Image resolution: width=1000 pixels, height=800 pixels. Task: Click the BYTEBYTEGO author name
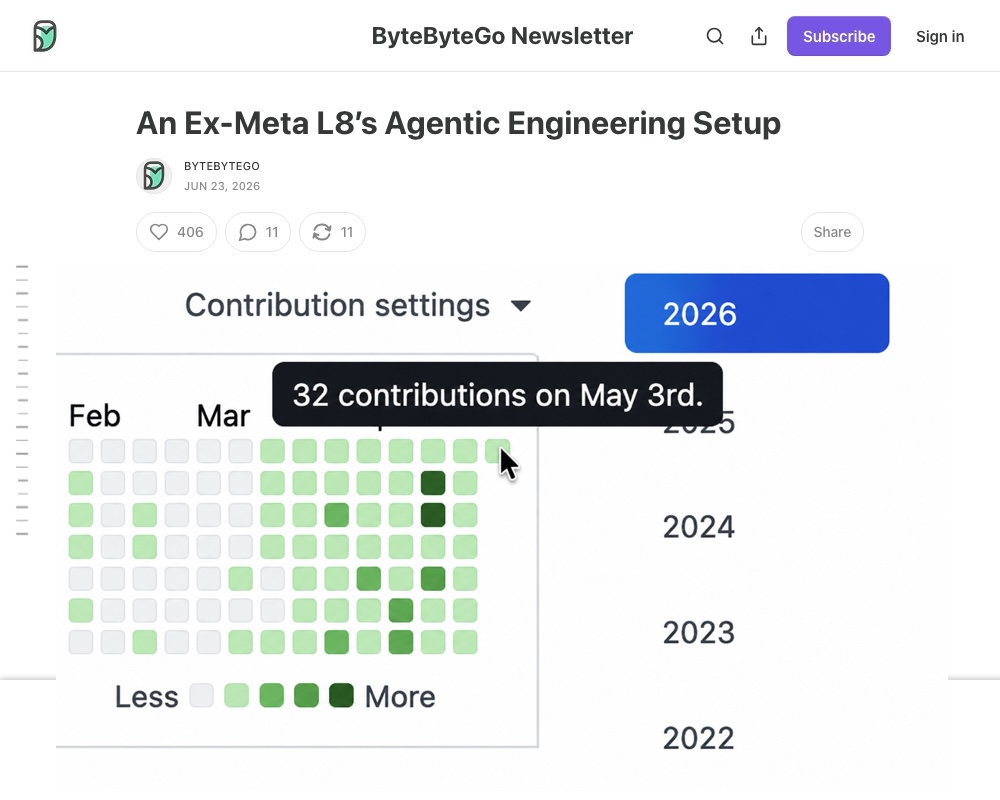coord(222,166)
